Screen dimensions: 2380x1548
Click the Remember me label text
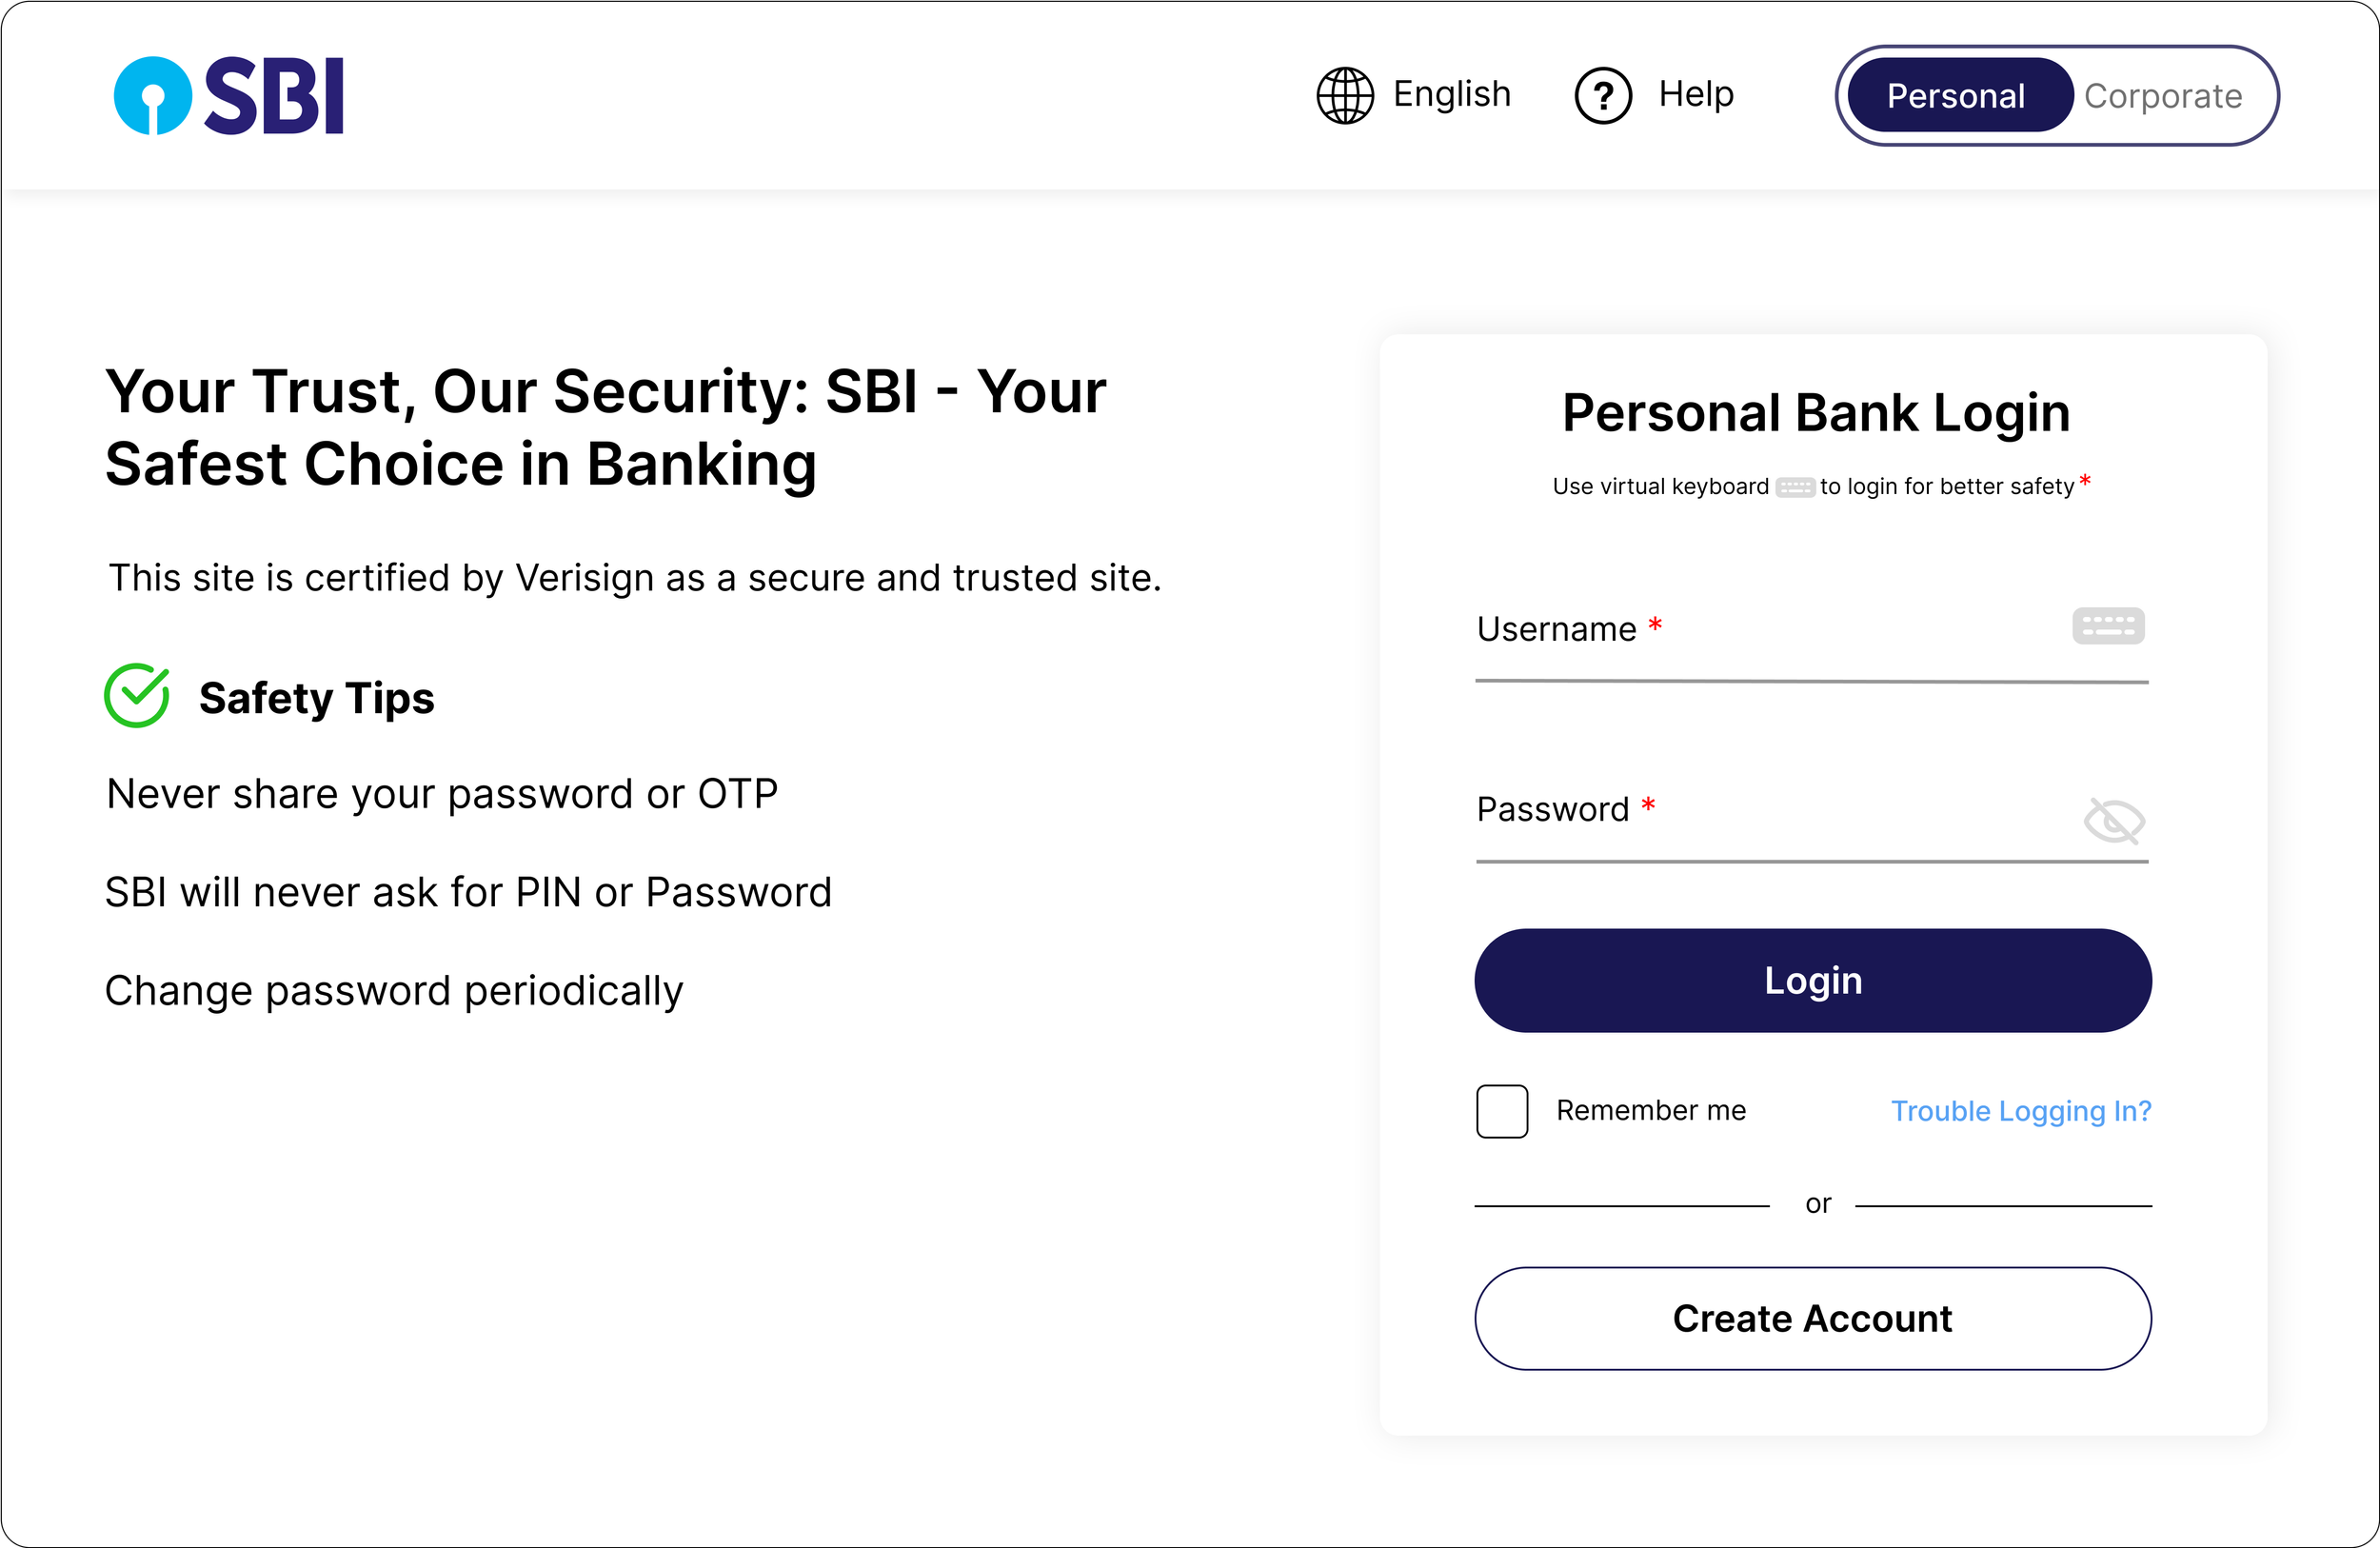pos(1650,1110)
